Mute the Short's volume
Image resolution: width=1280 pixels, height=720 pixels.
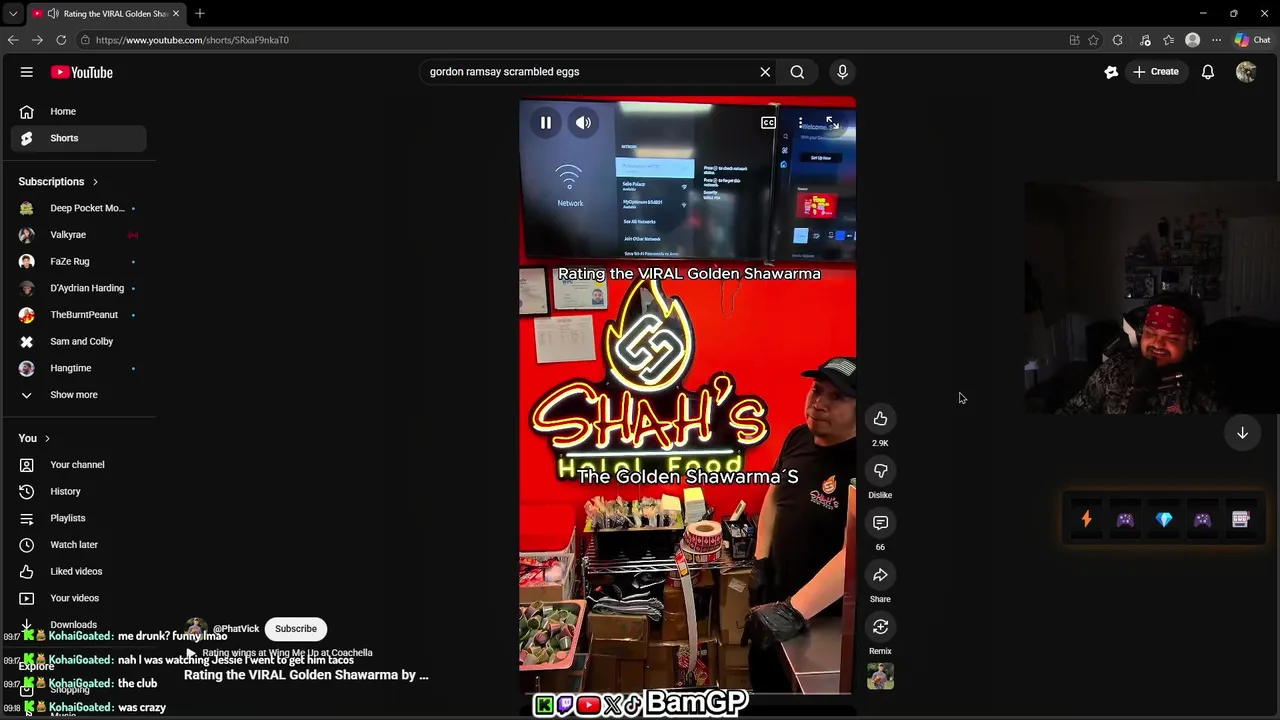(583, 123)
